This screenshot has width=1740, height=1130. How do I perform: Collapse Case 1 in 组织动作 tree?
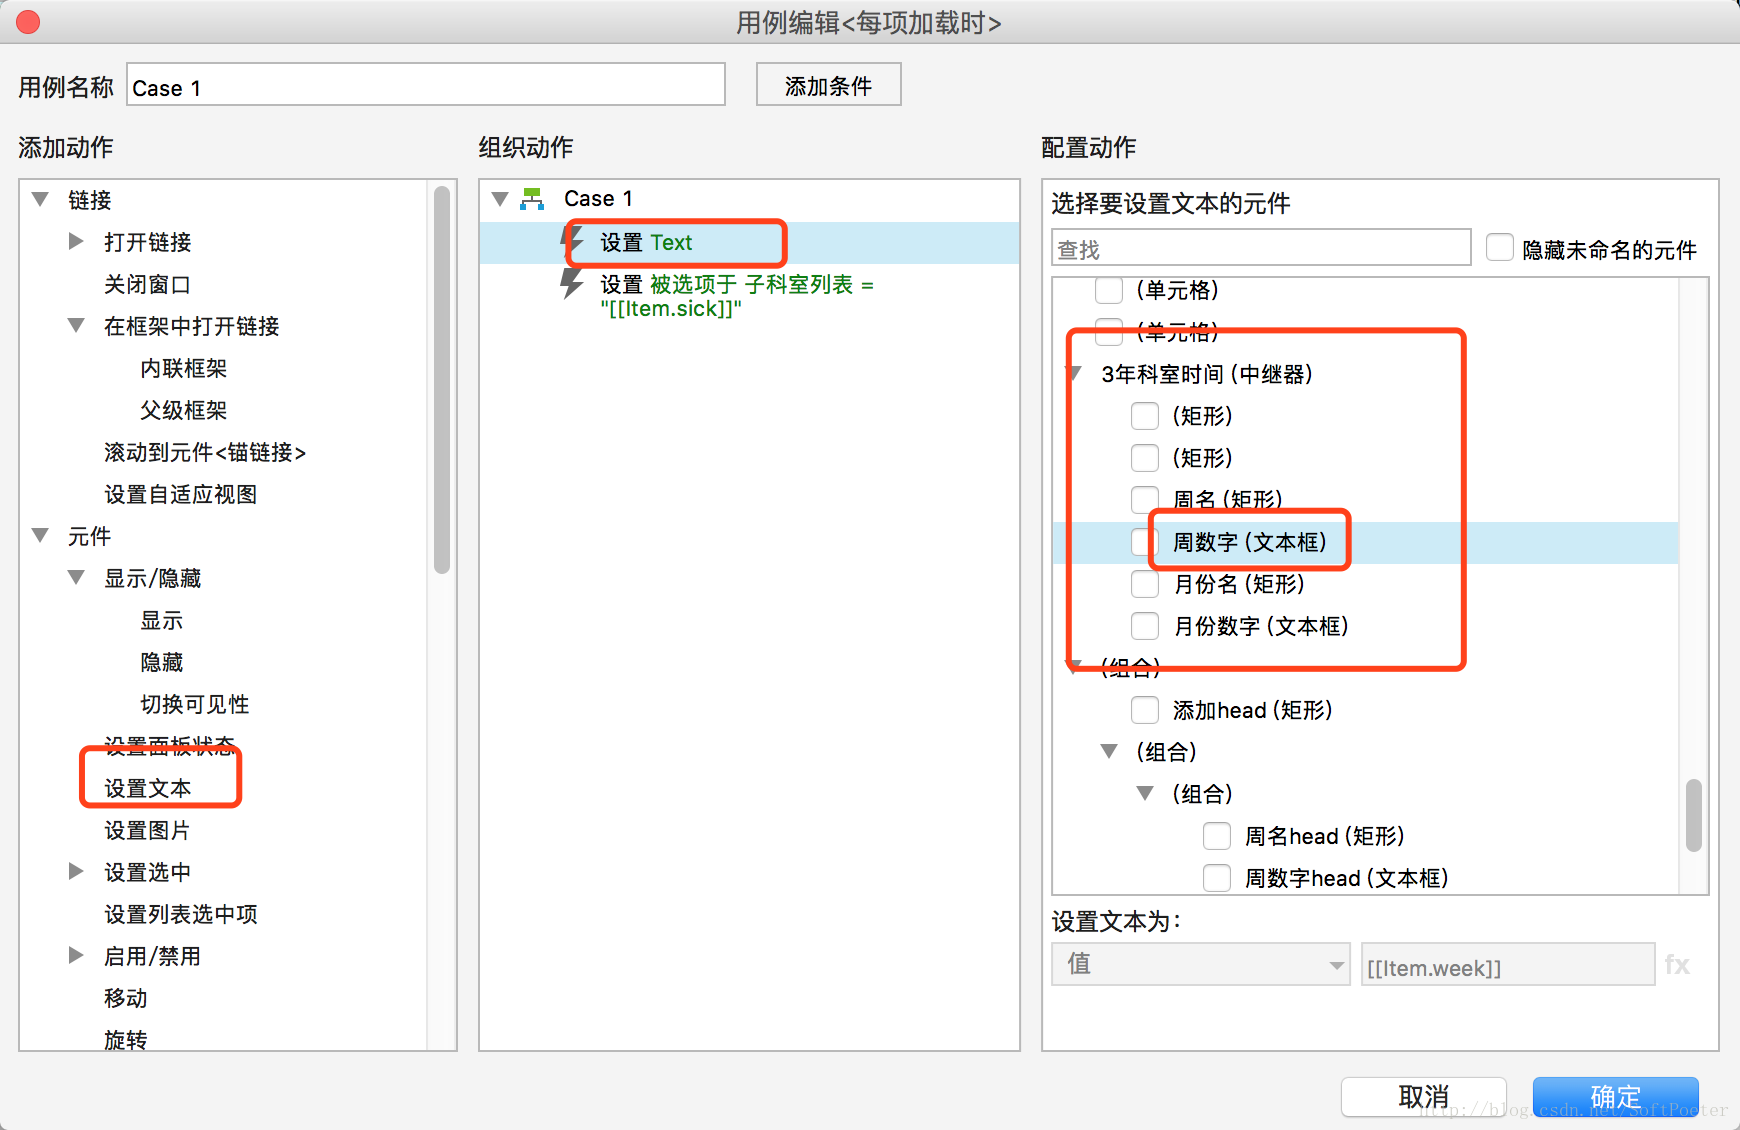[x=500, y=199]
